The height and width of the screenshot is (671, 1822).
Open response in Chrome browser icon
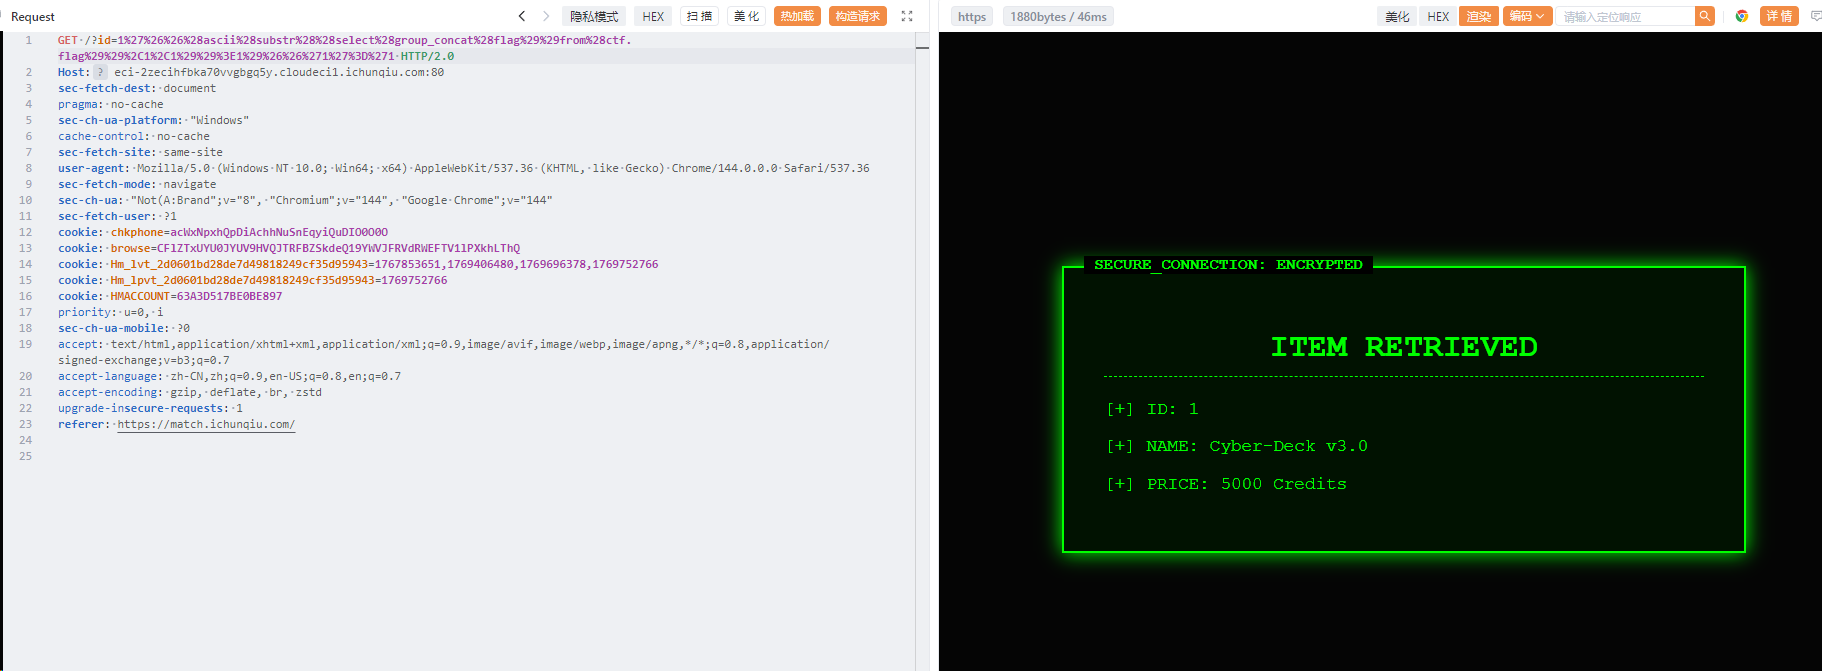(x=1742, y=16)
